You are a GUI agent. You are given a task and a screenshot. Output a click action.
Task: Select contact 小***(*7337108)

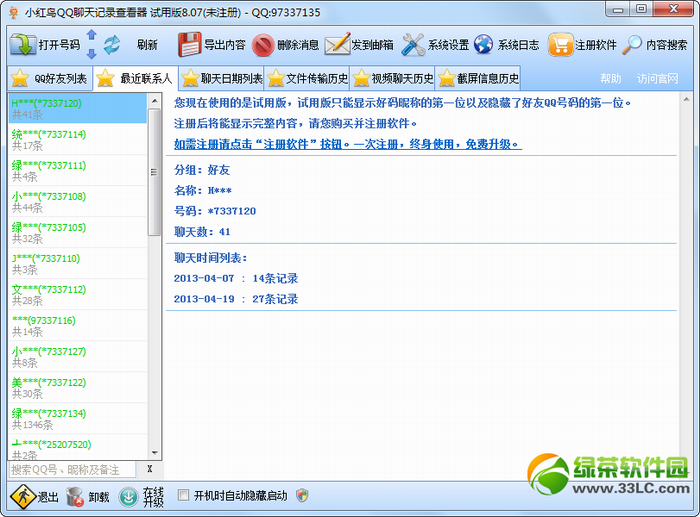point(78,202)
